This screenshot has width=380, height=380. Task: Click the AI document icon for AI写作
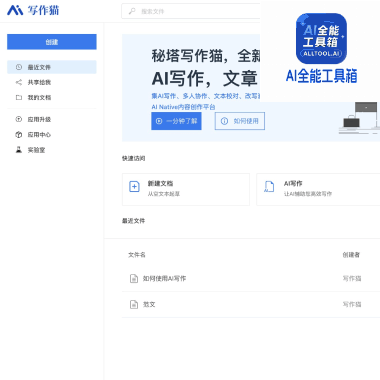click(x=269, y=187)
